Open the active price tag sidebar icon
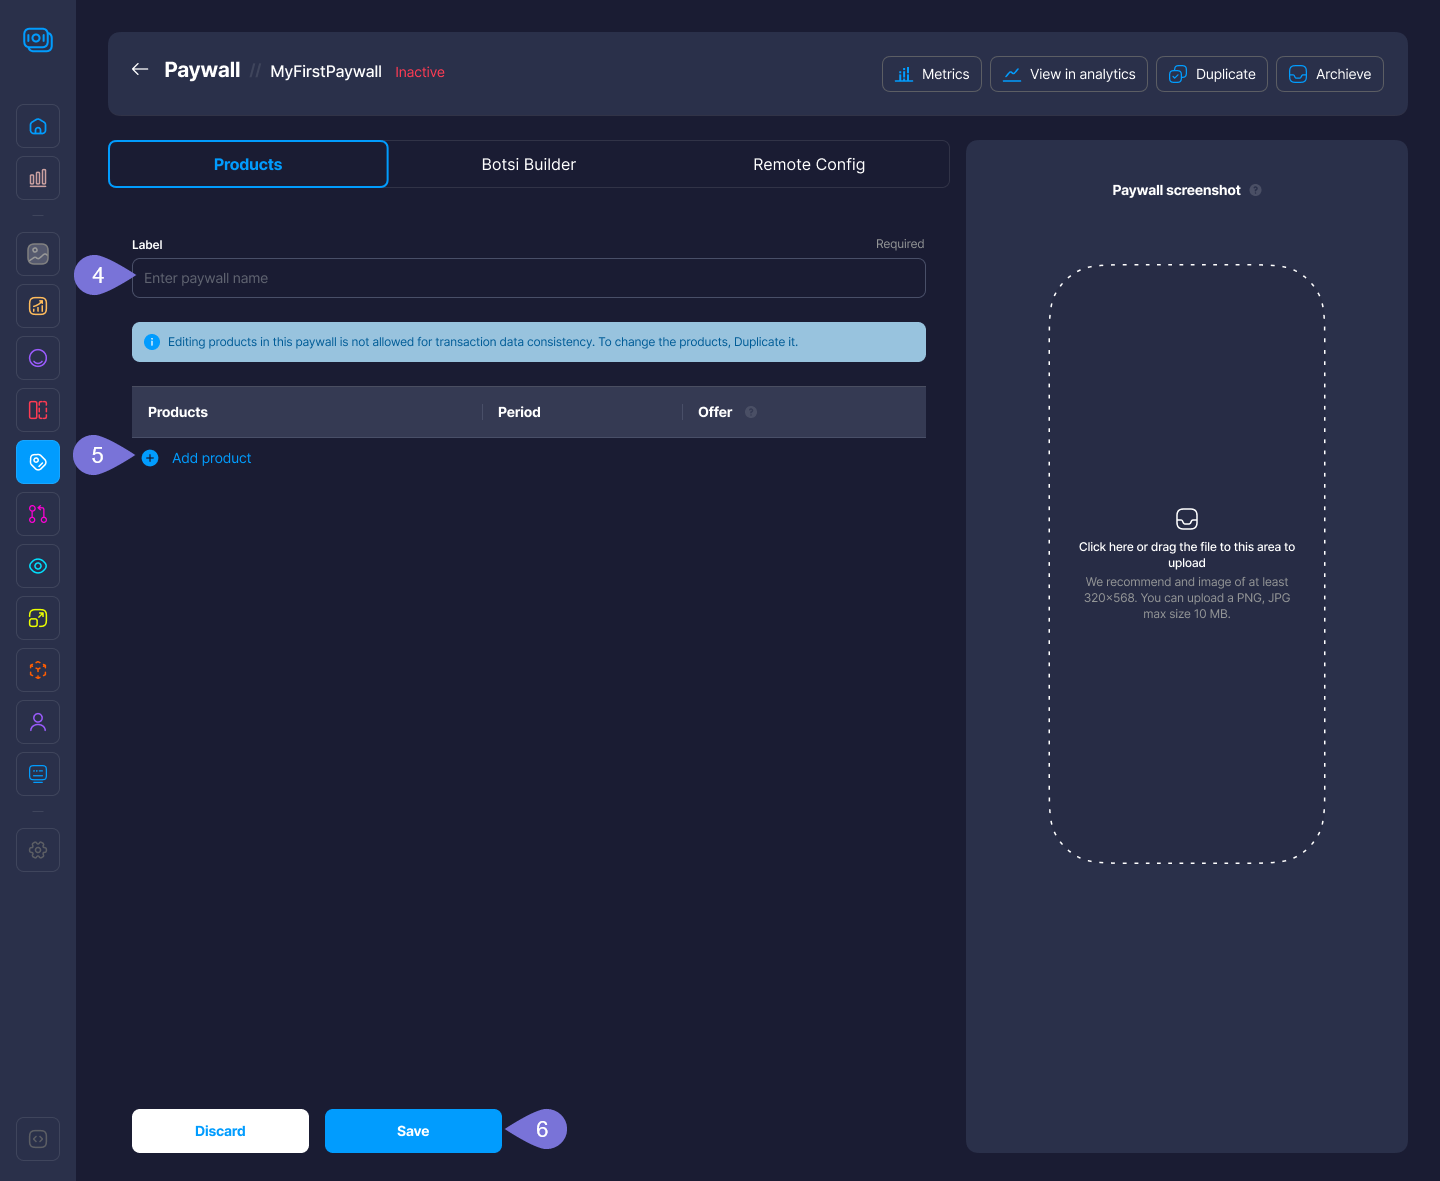Image resolution: width=1440 pixels, height=1181 pixels. click(38, 462)
